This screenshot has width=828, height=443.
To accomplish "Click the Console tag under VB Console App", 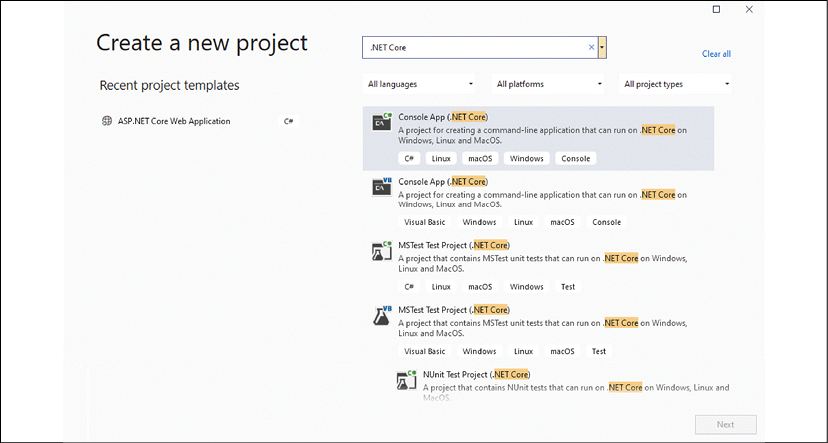I will click(606, 222).
